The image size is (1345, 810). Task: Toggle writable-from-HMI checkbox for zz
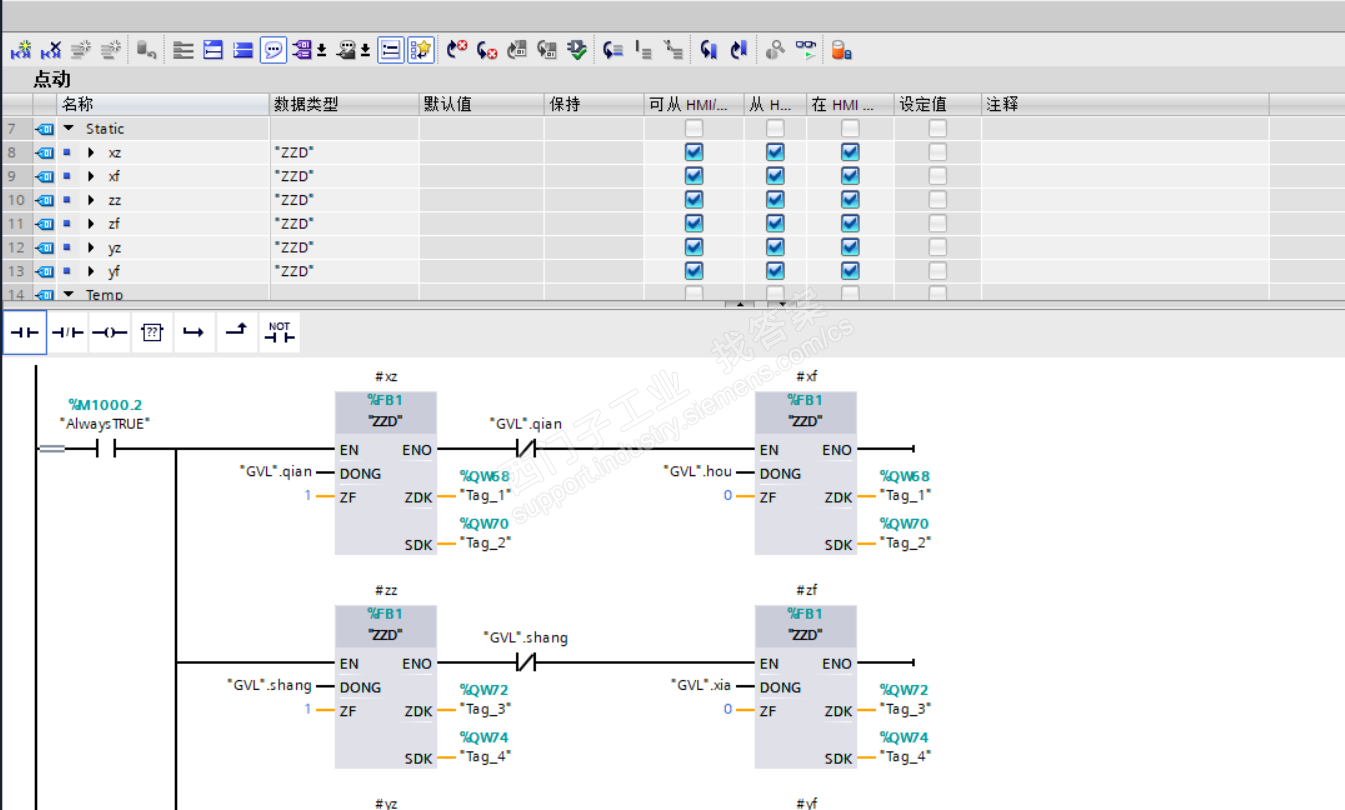pos(775,200)
